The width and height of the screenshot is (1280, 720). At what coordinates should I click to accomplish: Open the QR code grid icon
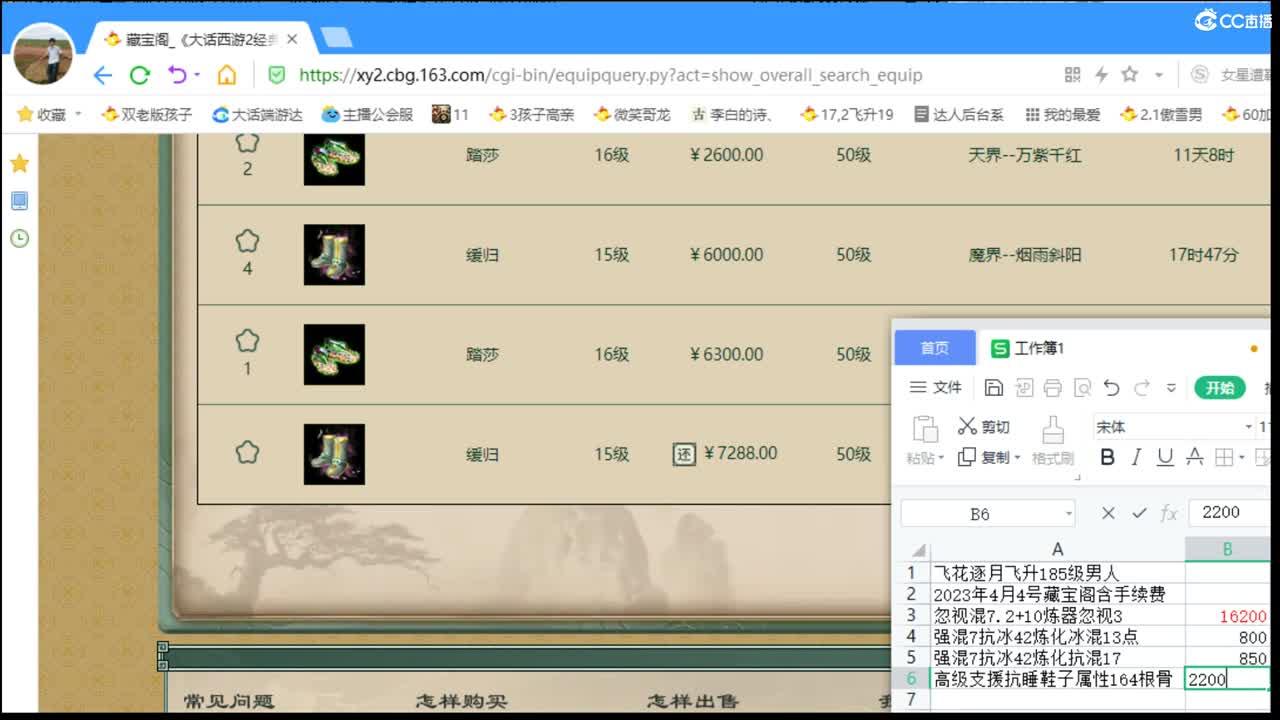tap(1073, 75)
